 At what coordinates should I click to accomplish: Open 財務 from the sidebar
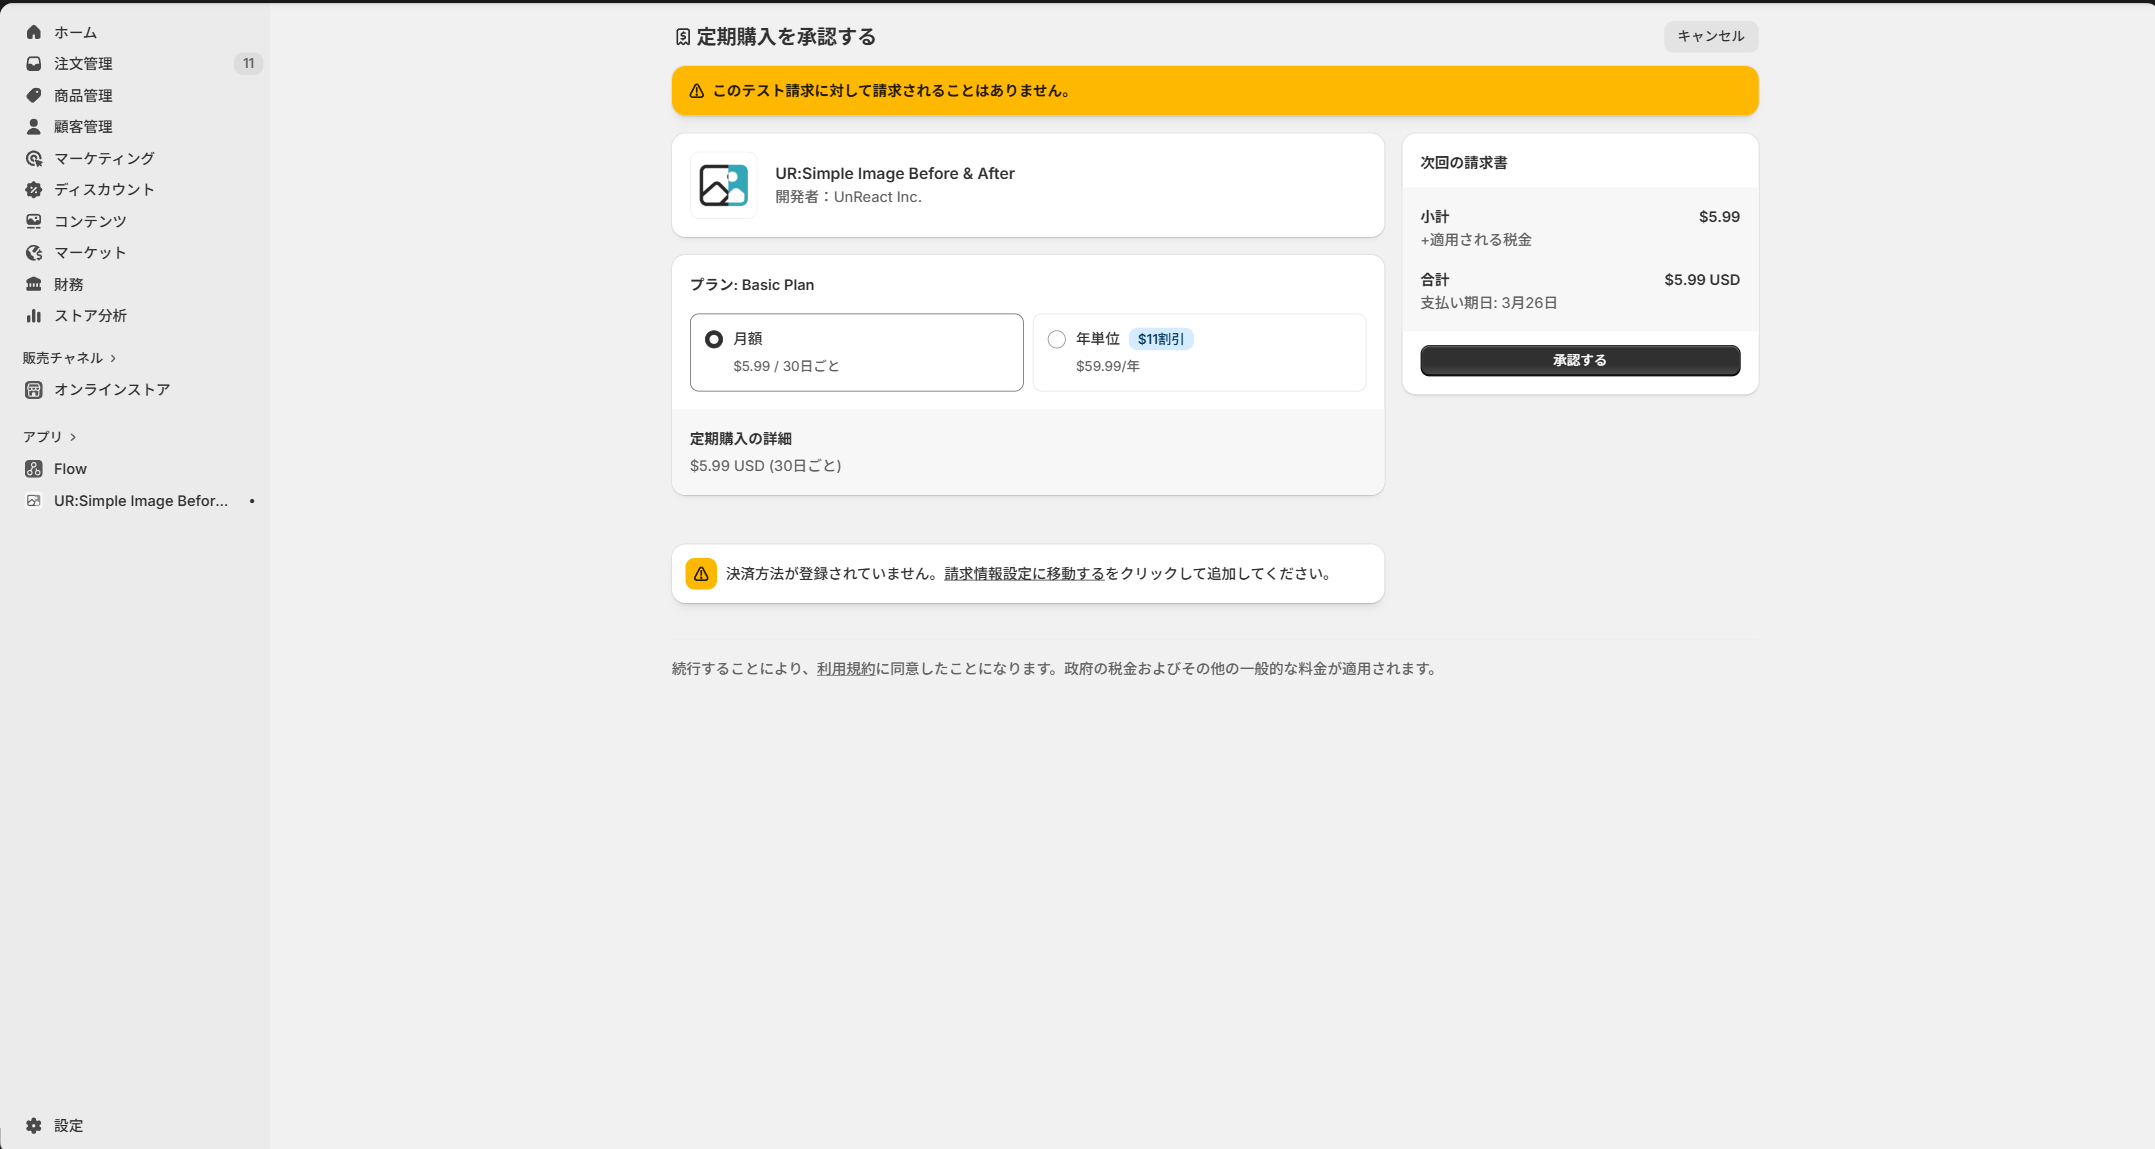[x=70, y=284]
